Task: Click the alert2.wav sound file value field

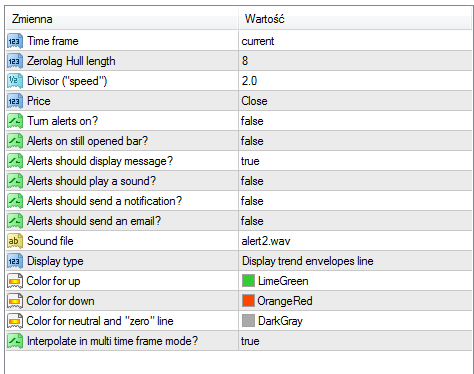Action: tap(355, 241)
